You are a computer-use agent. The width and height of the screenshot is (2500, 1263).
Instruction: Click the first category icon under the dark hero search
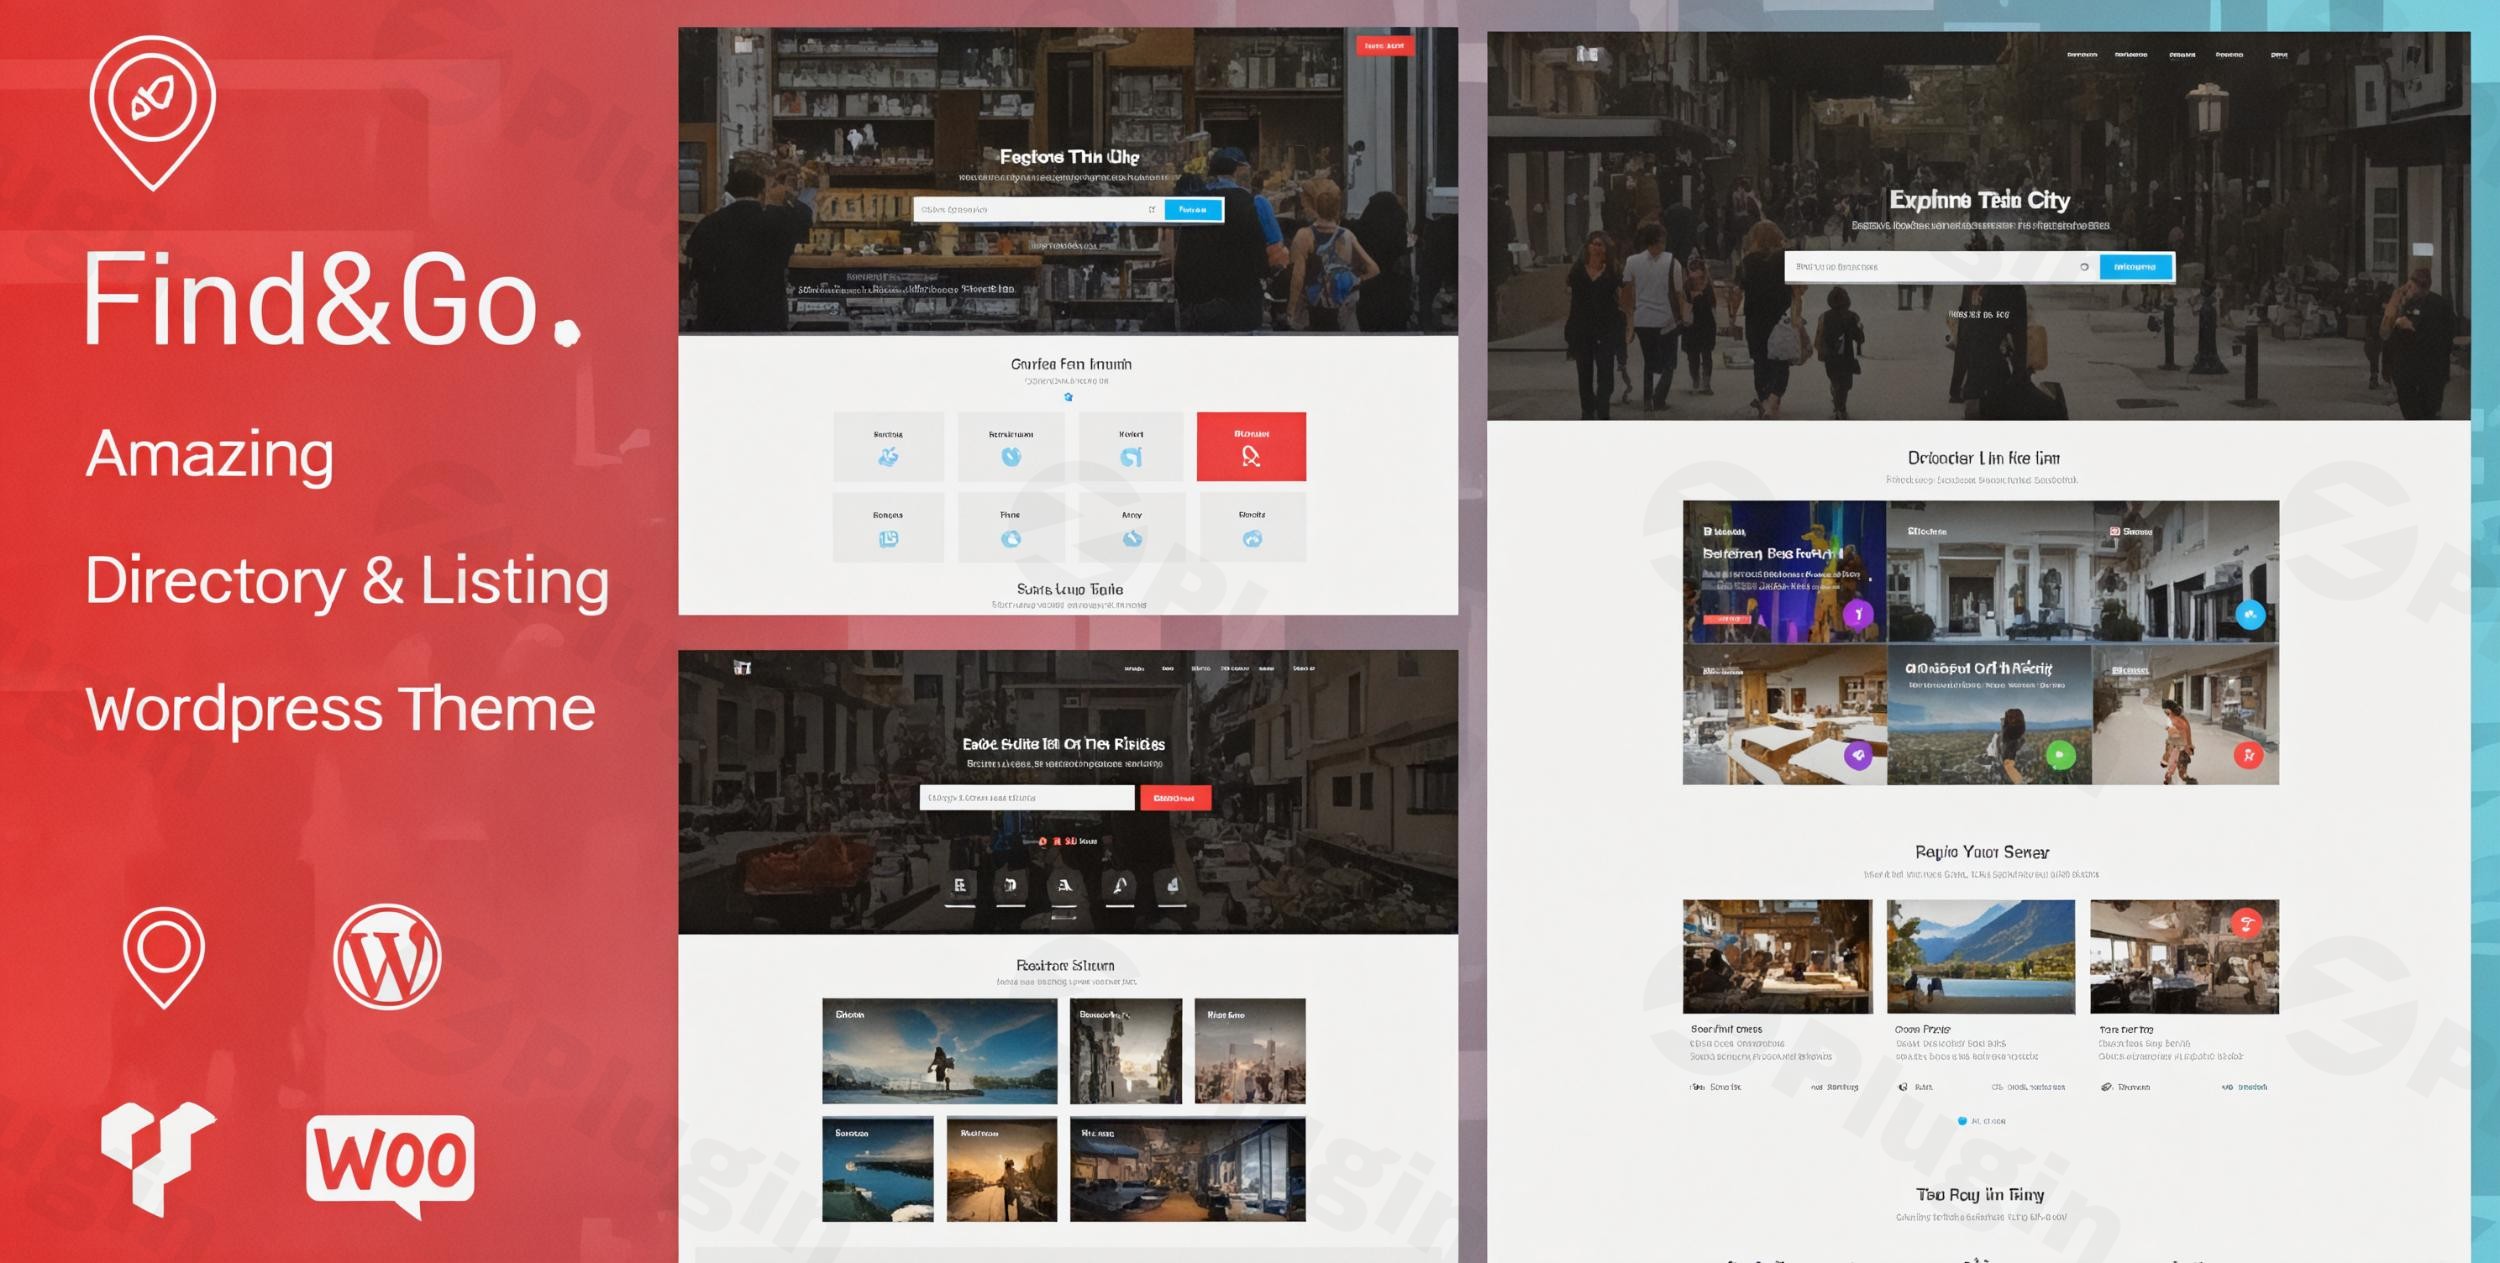coord(960,886)
